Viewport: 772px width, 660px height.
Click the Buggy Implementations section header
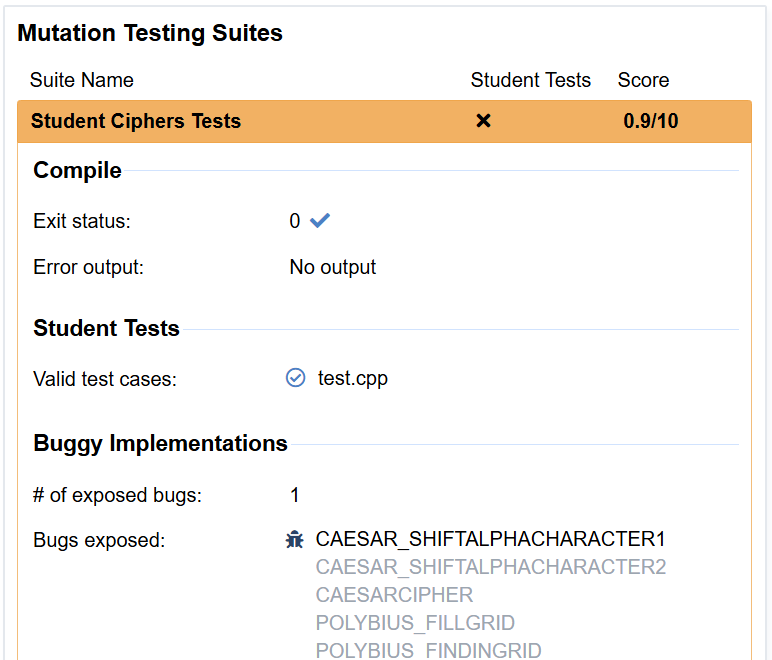160,443
